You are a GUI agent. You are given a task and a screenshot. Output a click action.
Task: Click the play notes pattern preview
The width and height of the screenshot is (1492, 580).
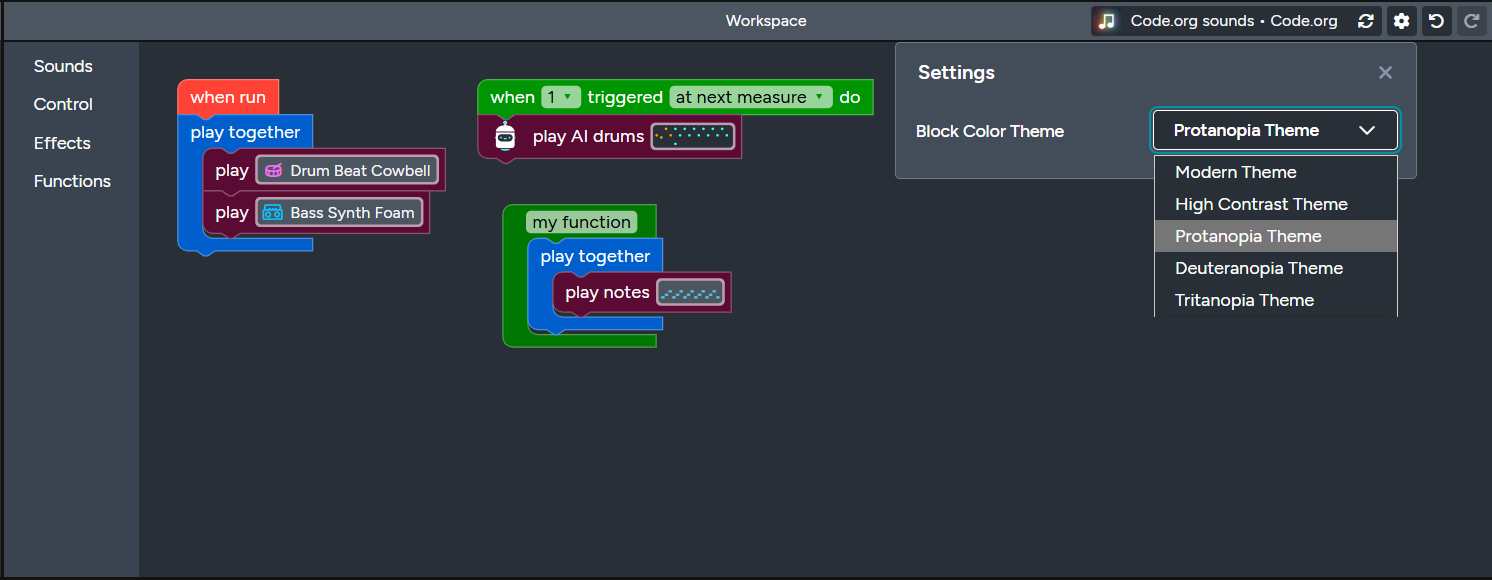pyautogui.click(x=691, y=292)
